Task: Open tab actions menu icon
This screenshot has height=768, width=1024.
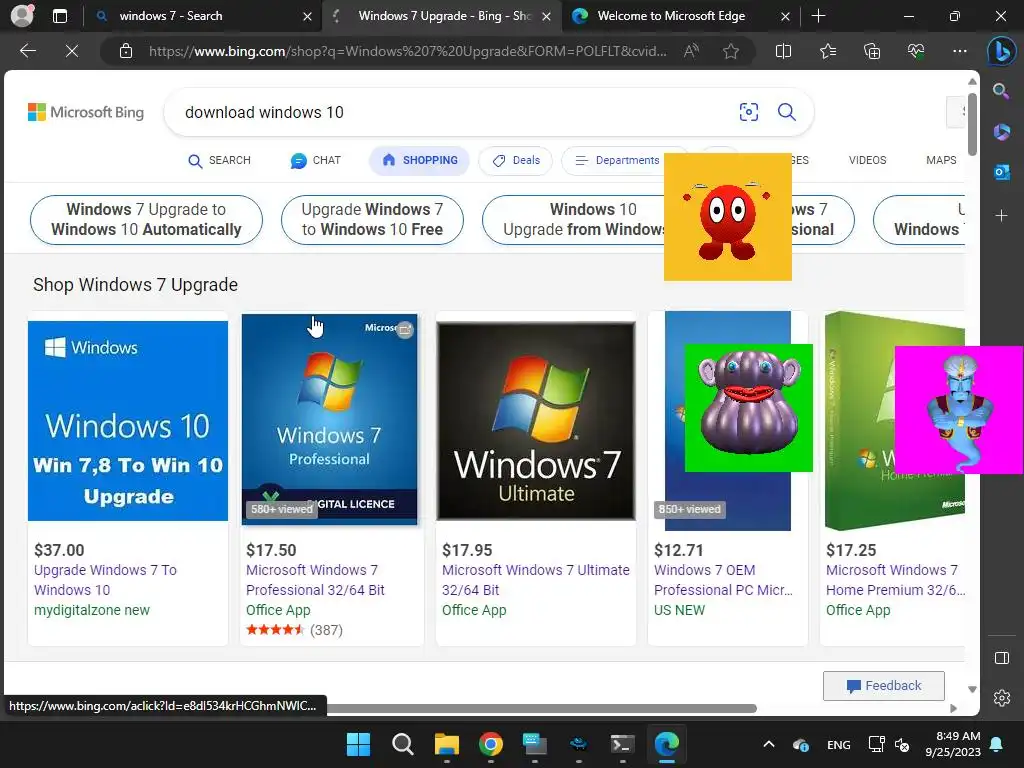Action: pos(59,16)
